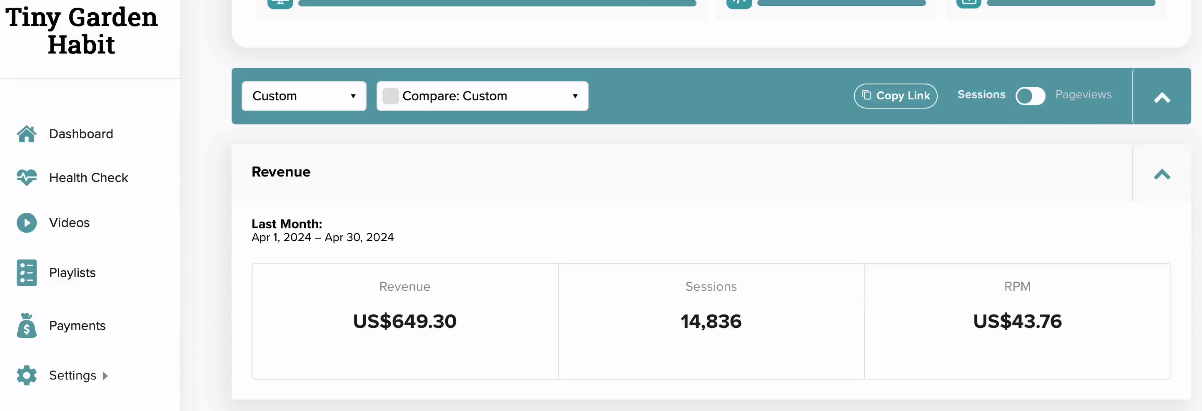This screenshot has height=411, width=1202.
Task: Click the copy icon inside Copy Link
Action: 867,96
